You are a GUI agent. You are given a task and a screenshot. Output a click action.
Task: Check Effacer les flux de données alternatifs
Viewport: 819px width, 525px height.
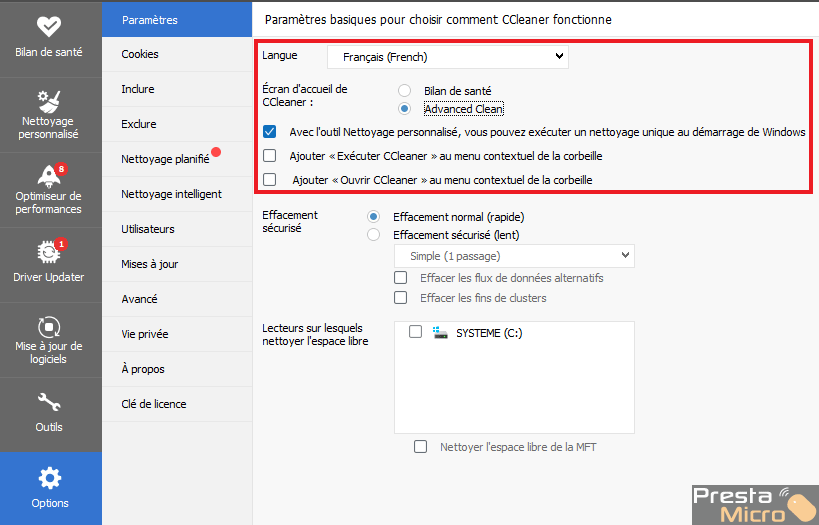401,278
